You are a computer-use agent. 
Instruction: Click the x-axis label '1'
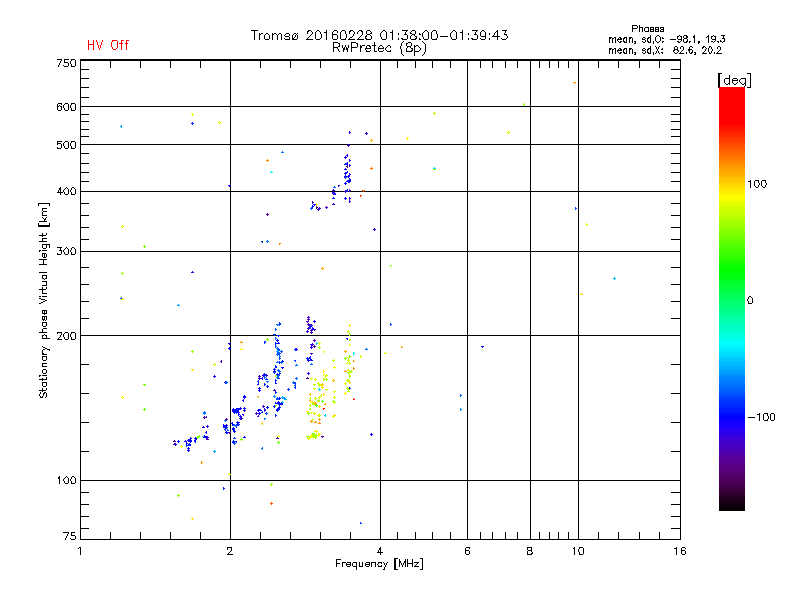(x=80, y=551)
